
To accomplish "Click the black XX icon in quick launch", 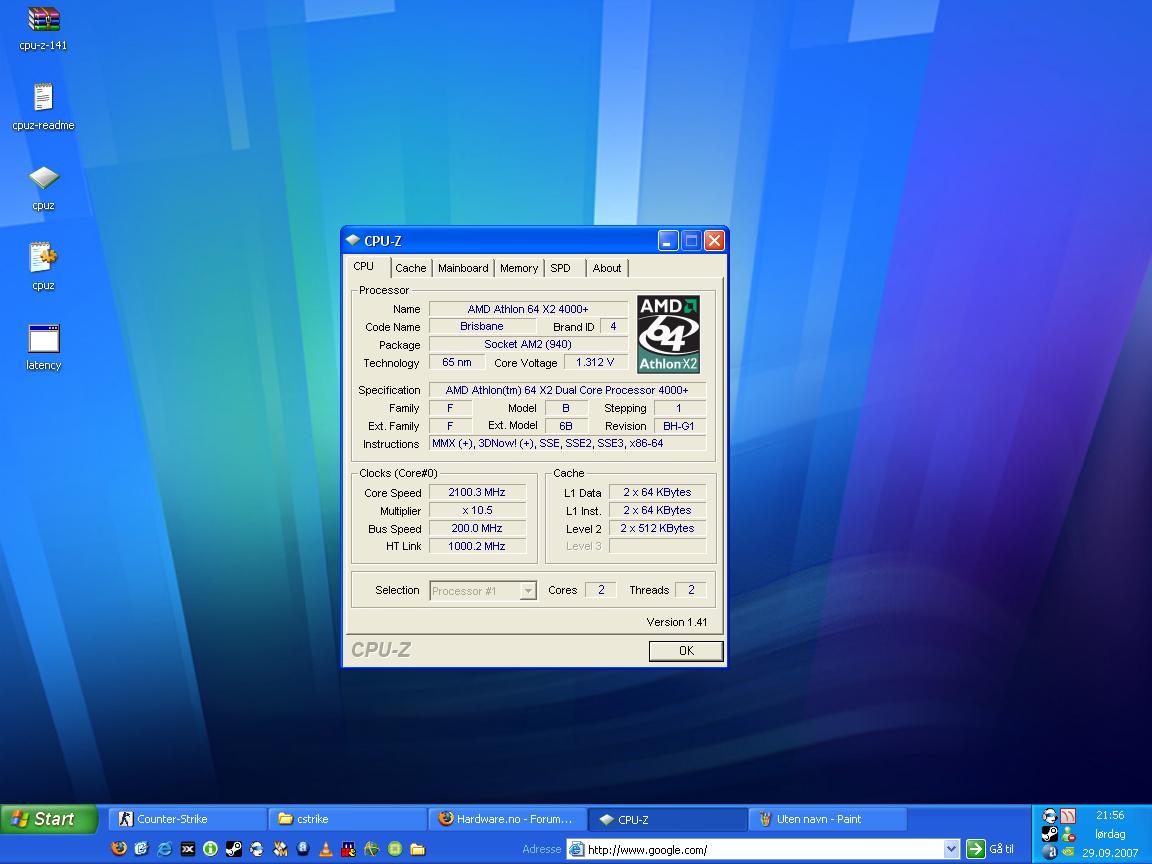I will 188,849.
